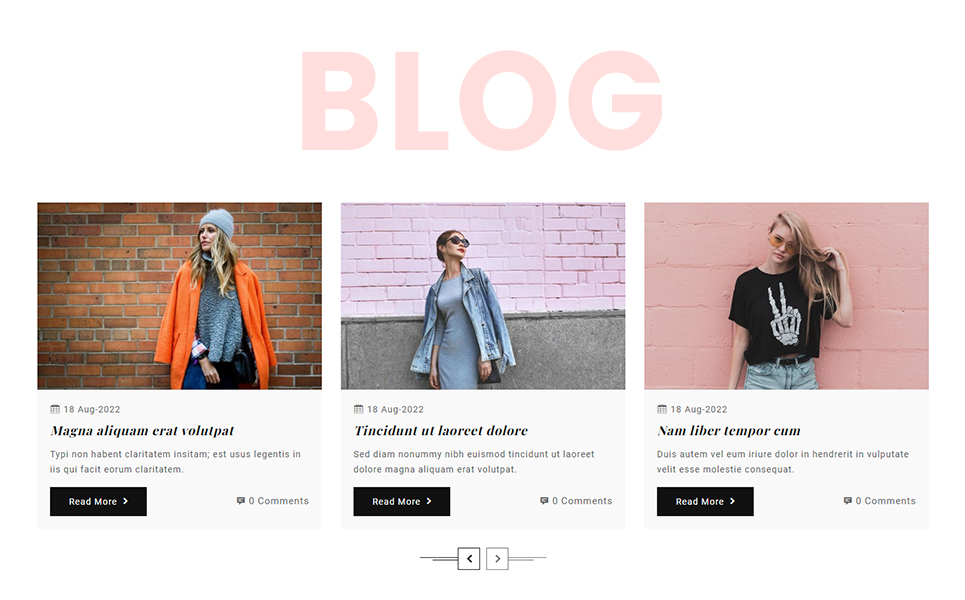
Task: Click calendar icon on Nam liber tempor post
Action: click(x=662, y=409)
